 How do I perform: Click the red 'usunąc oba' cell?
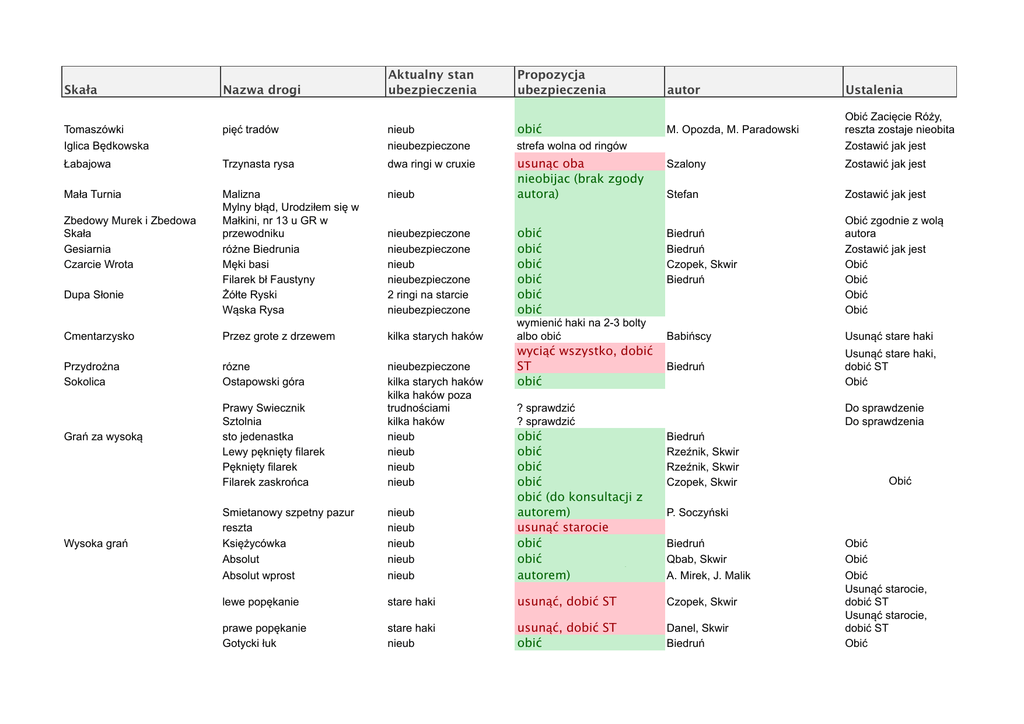click(x=551, y=163)
